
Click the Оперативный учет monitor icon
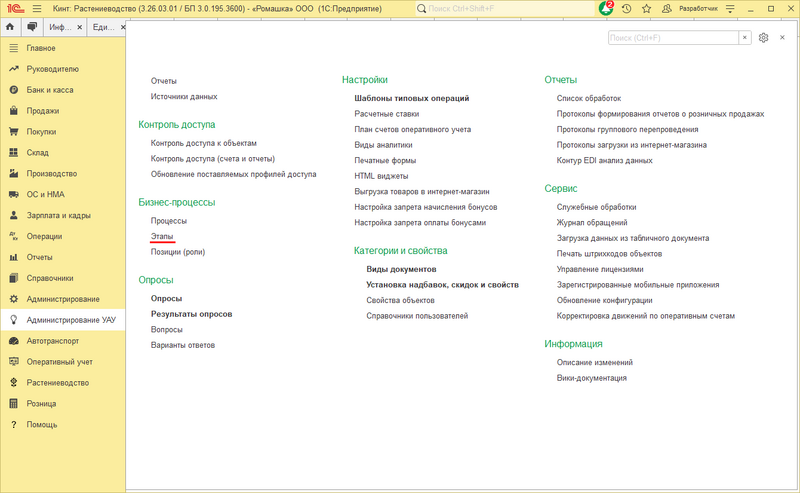coord(14,362)
